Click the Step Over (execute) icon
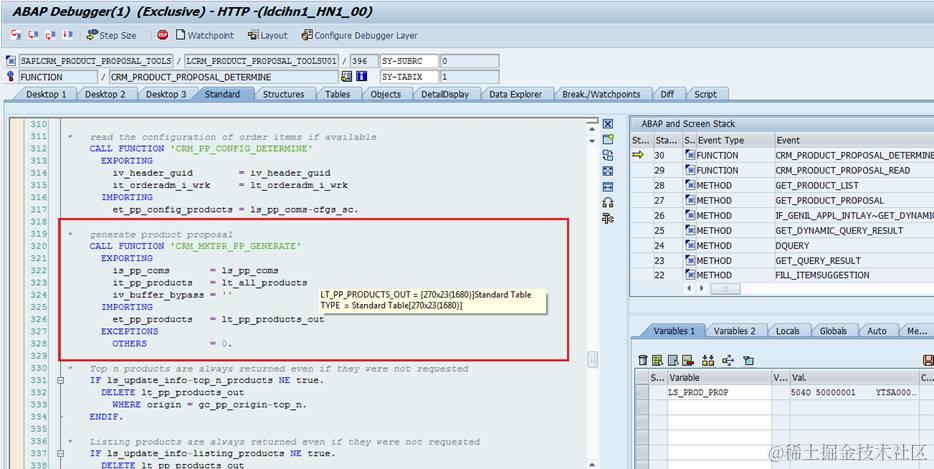The image size is (934, 469). [x=33, y=35]
